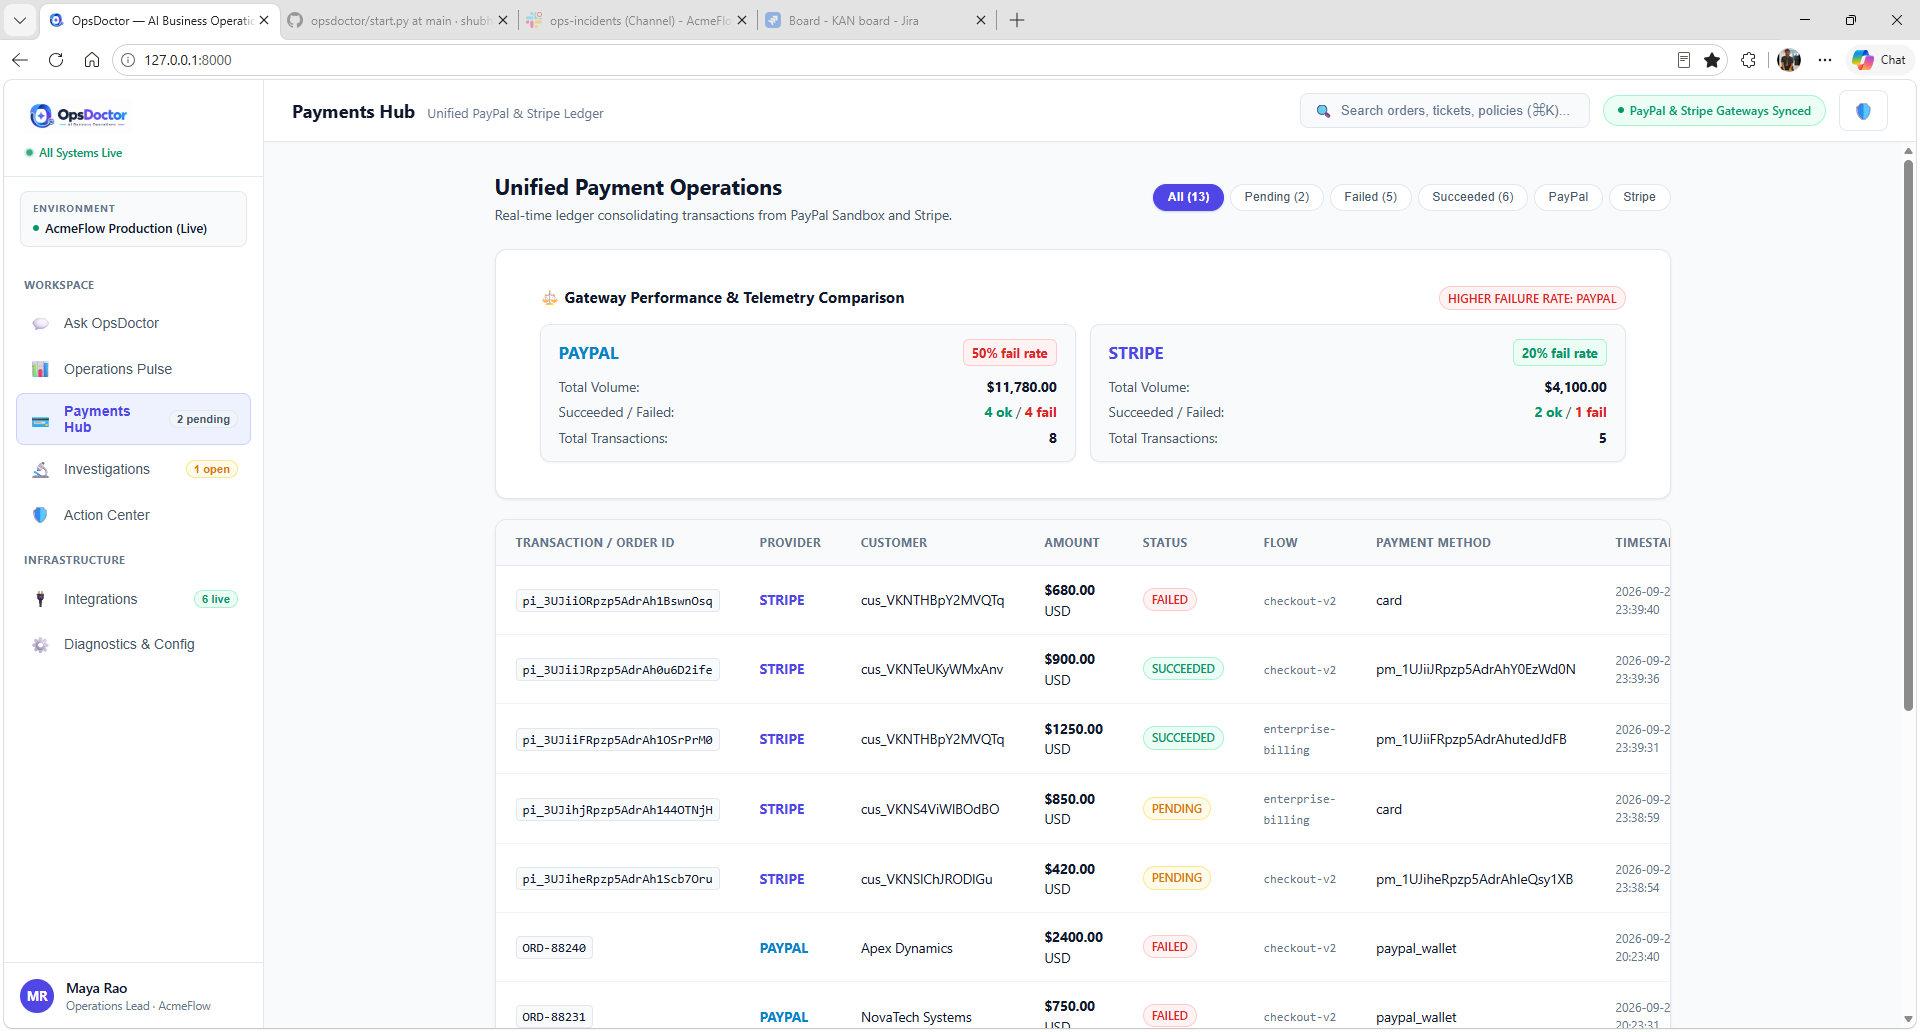Open browser extensions icon

coord(1748,60)
